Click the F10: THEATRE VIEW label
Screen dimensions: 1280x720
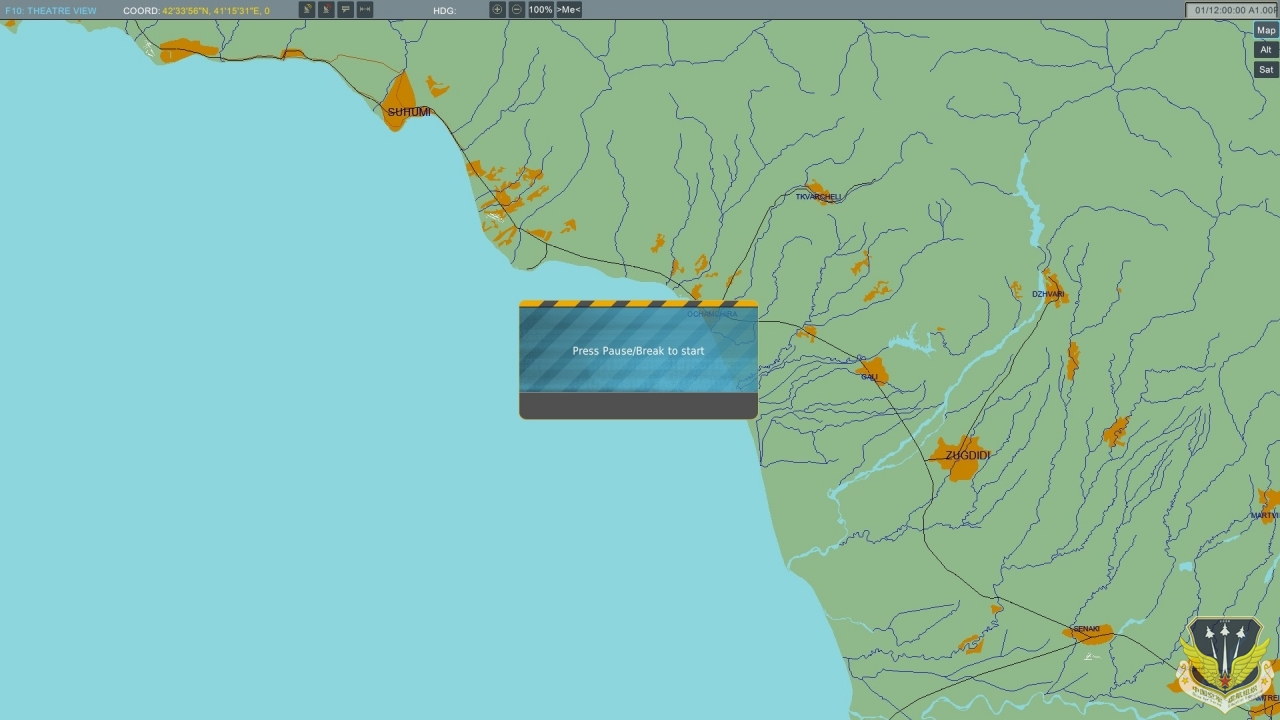coord(51,10)
